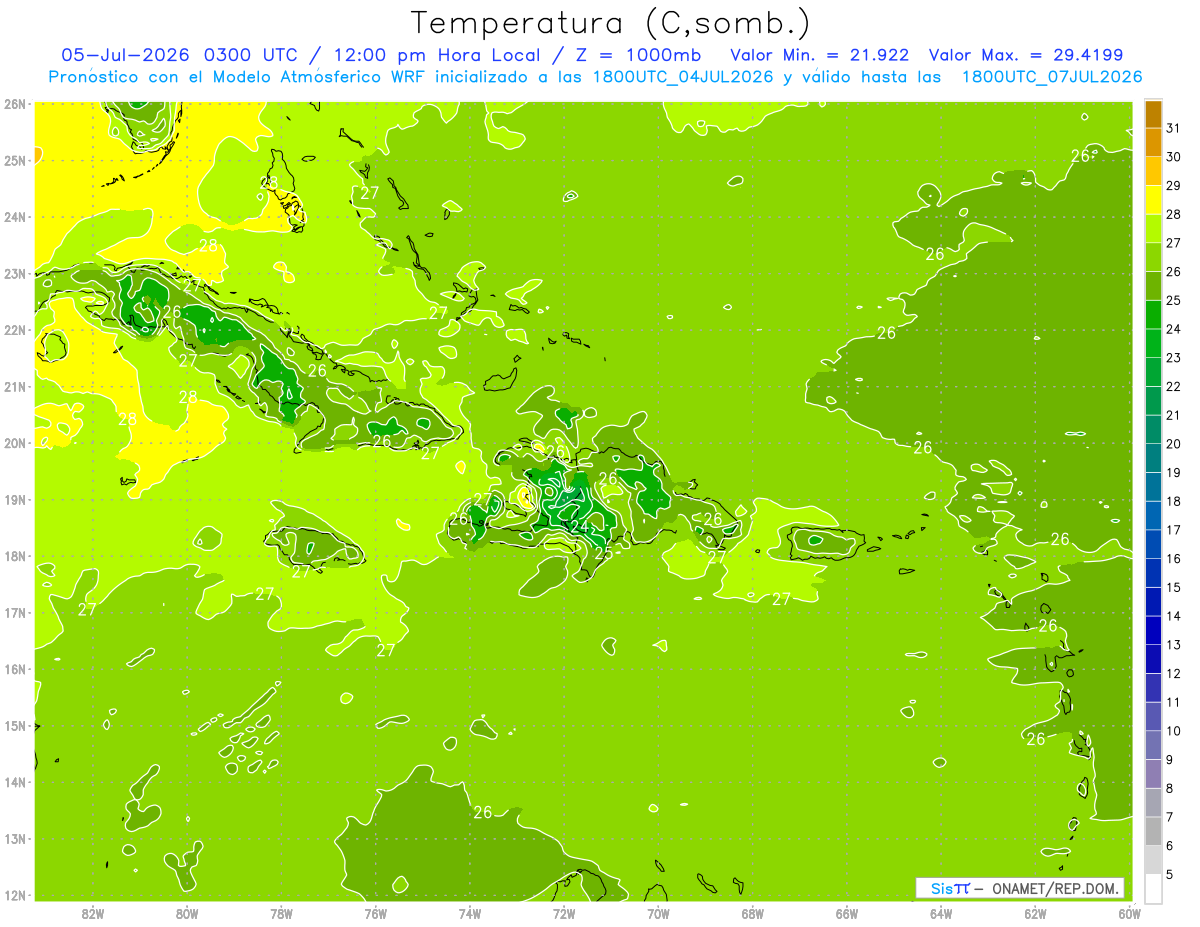The height and width of the screenshot is (927, 1200).
Task: Click the 18N latitude axis label
Action: pyautogui.click(x=15, y=556)
